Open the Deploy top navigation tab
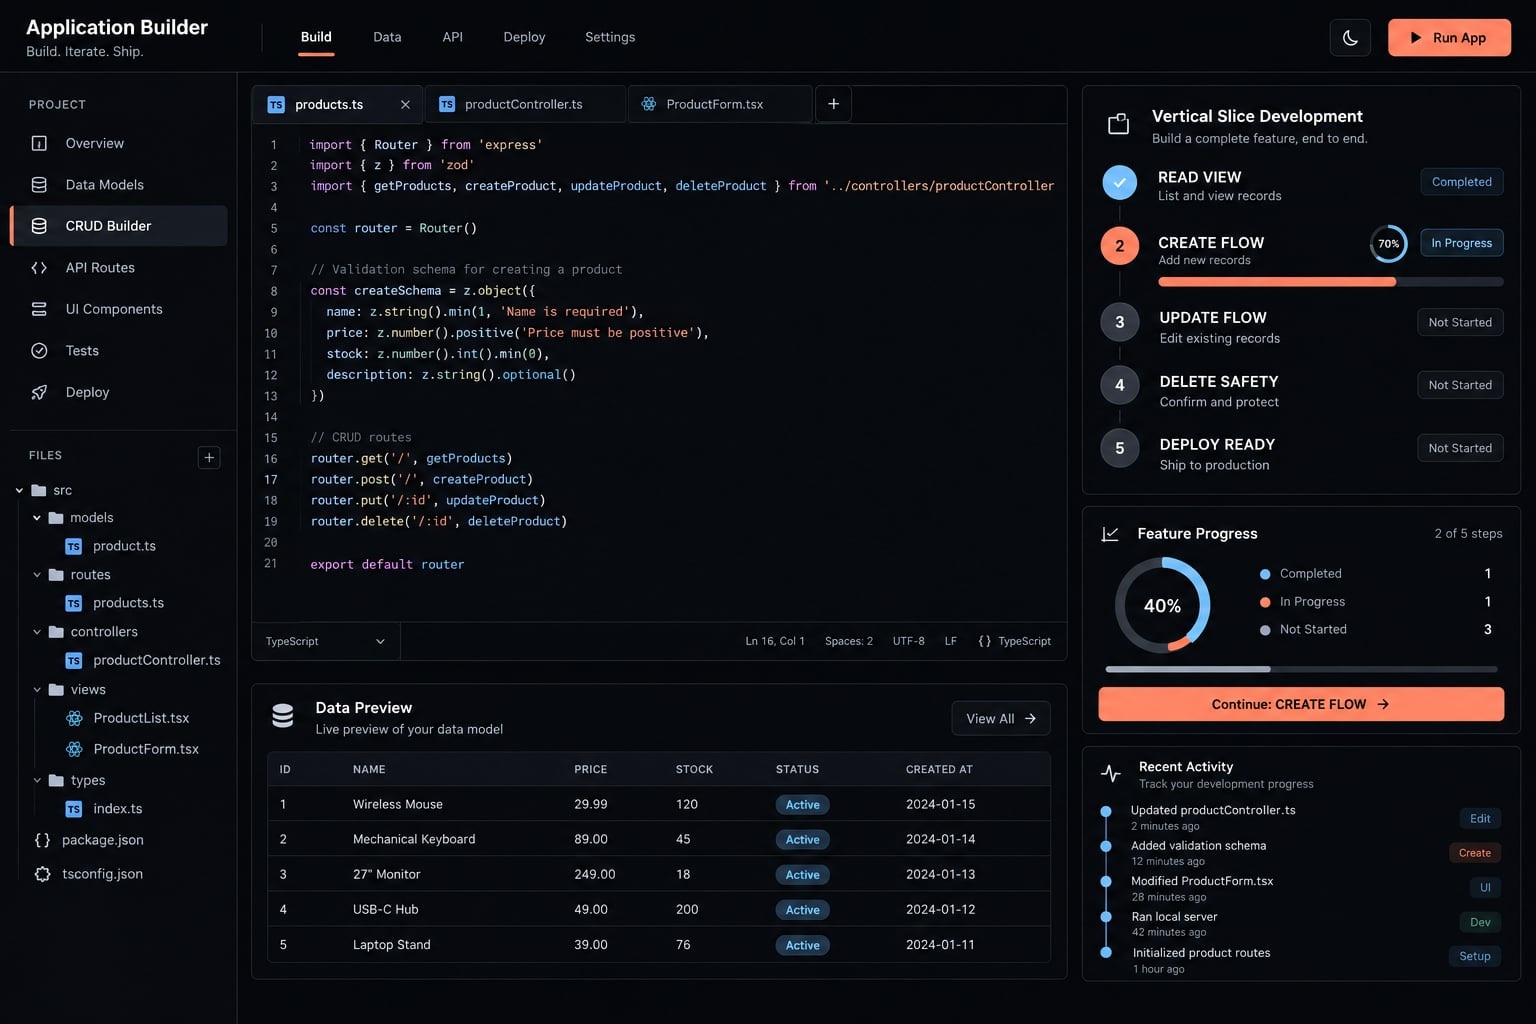The height and width of the screenshot is (1024, 1536). 524,37
